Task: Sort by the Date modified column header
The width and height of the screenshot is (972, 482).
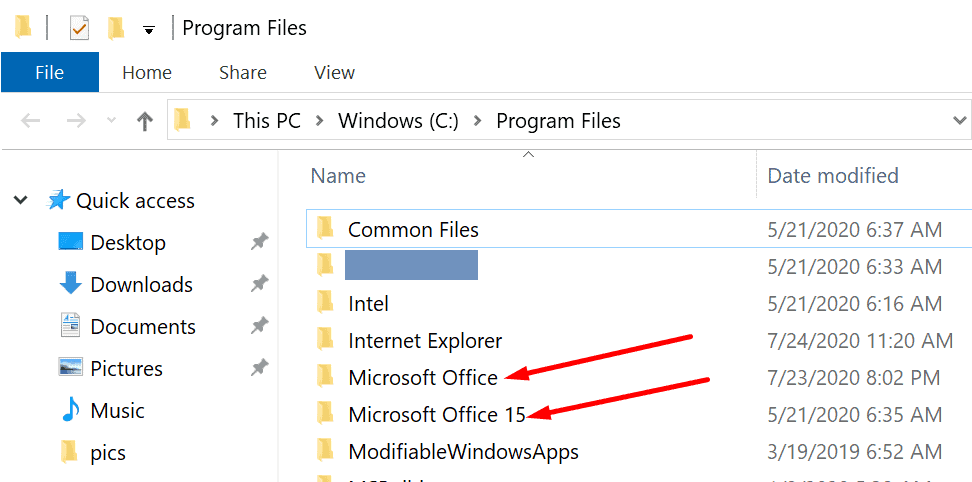Action: 833,176
